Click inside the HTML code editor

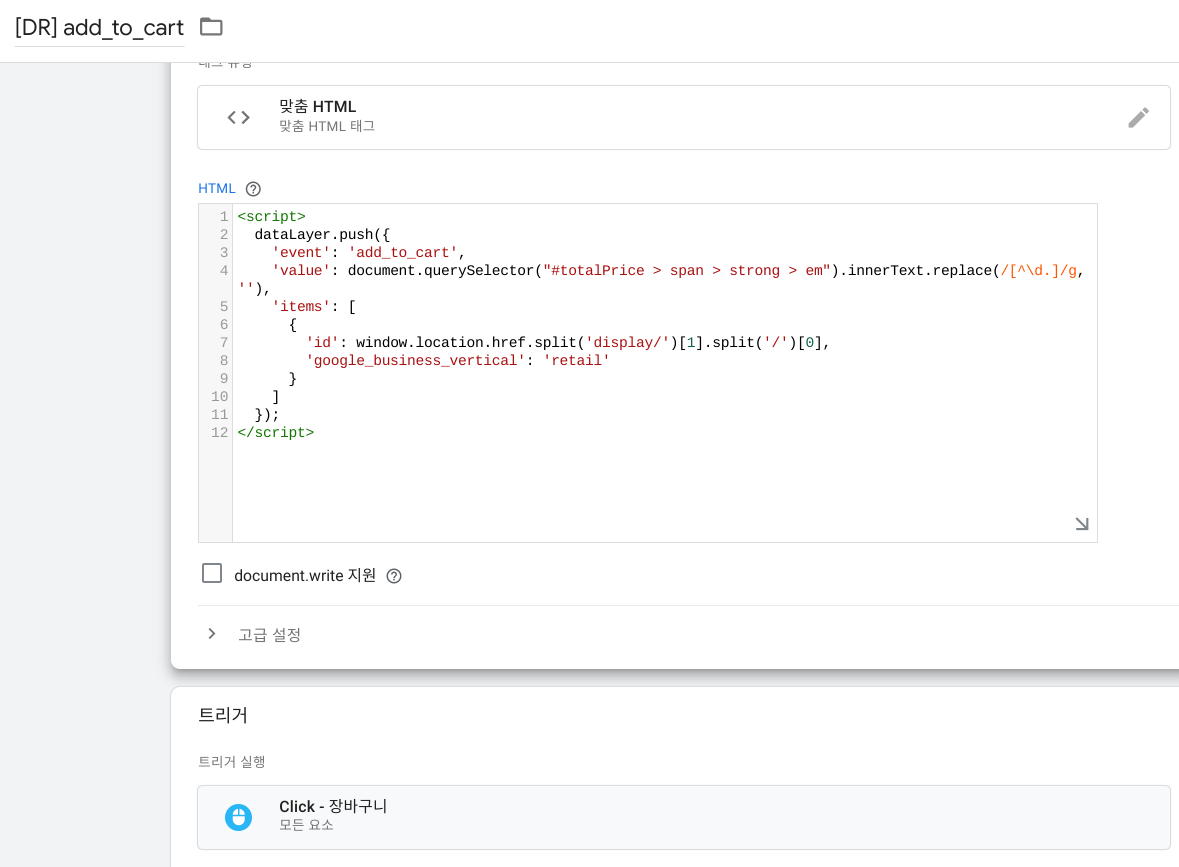pyautogui.click(x=647, y=372)
